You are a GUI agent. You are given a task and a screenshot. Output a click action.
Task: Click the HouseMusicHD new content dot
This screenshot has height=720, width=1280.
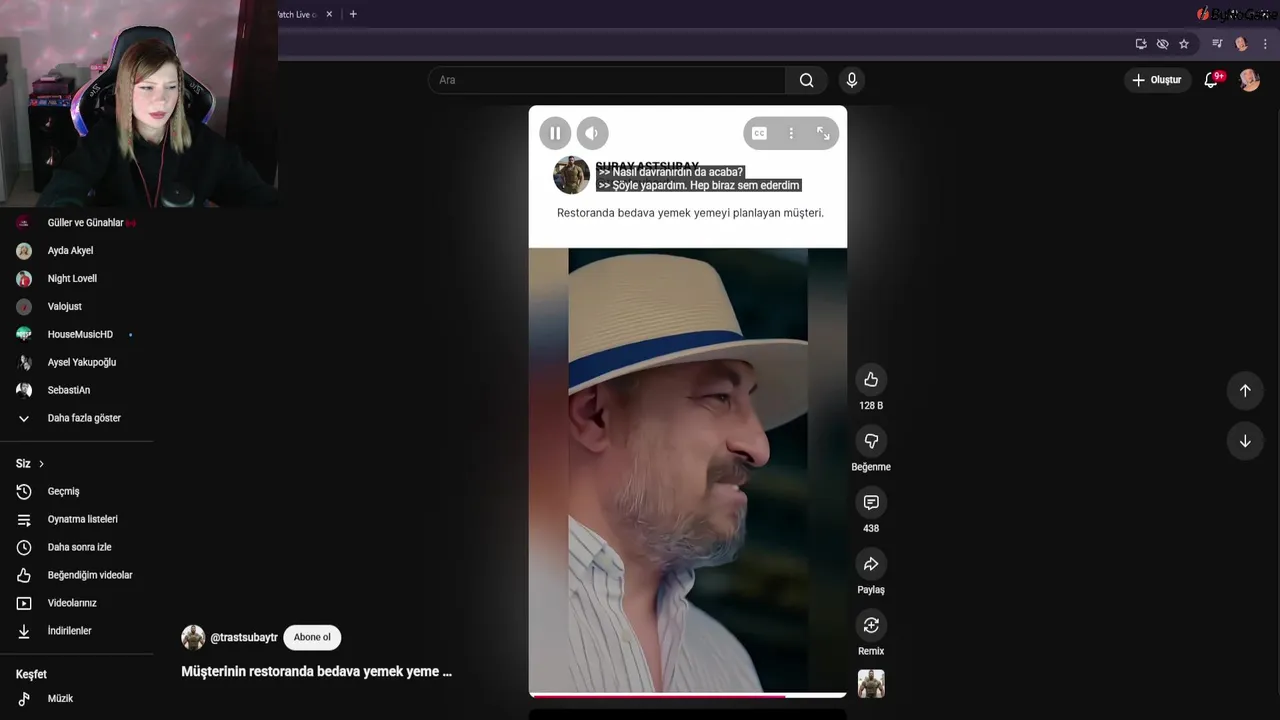[131, 335]
